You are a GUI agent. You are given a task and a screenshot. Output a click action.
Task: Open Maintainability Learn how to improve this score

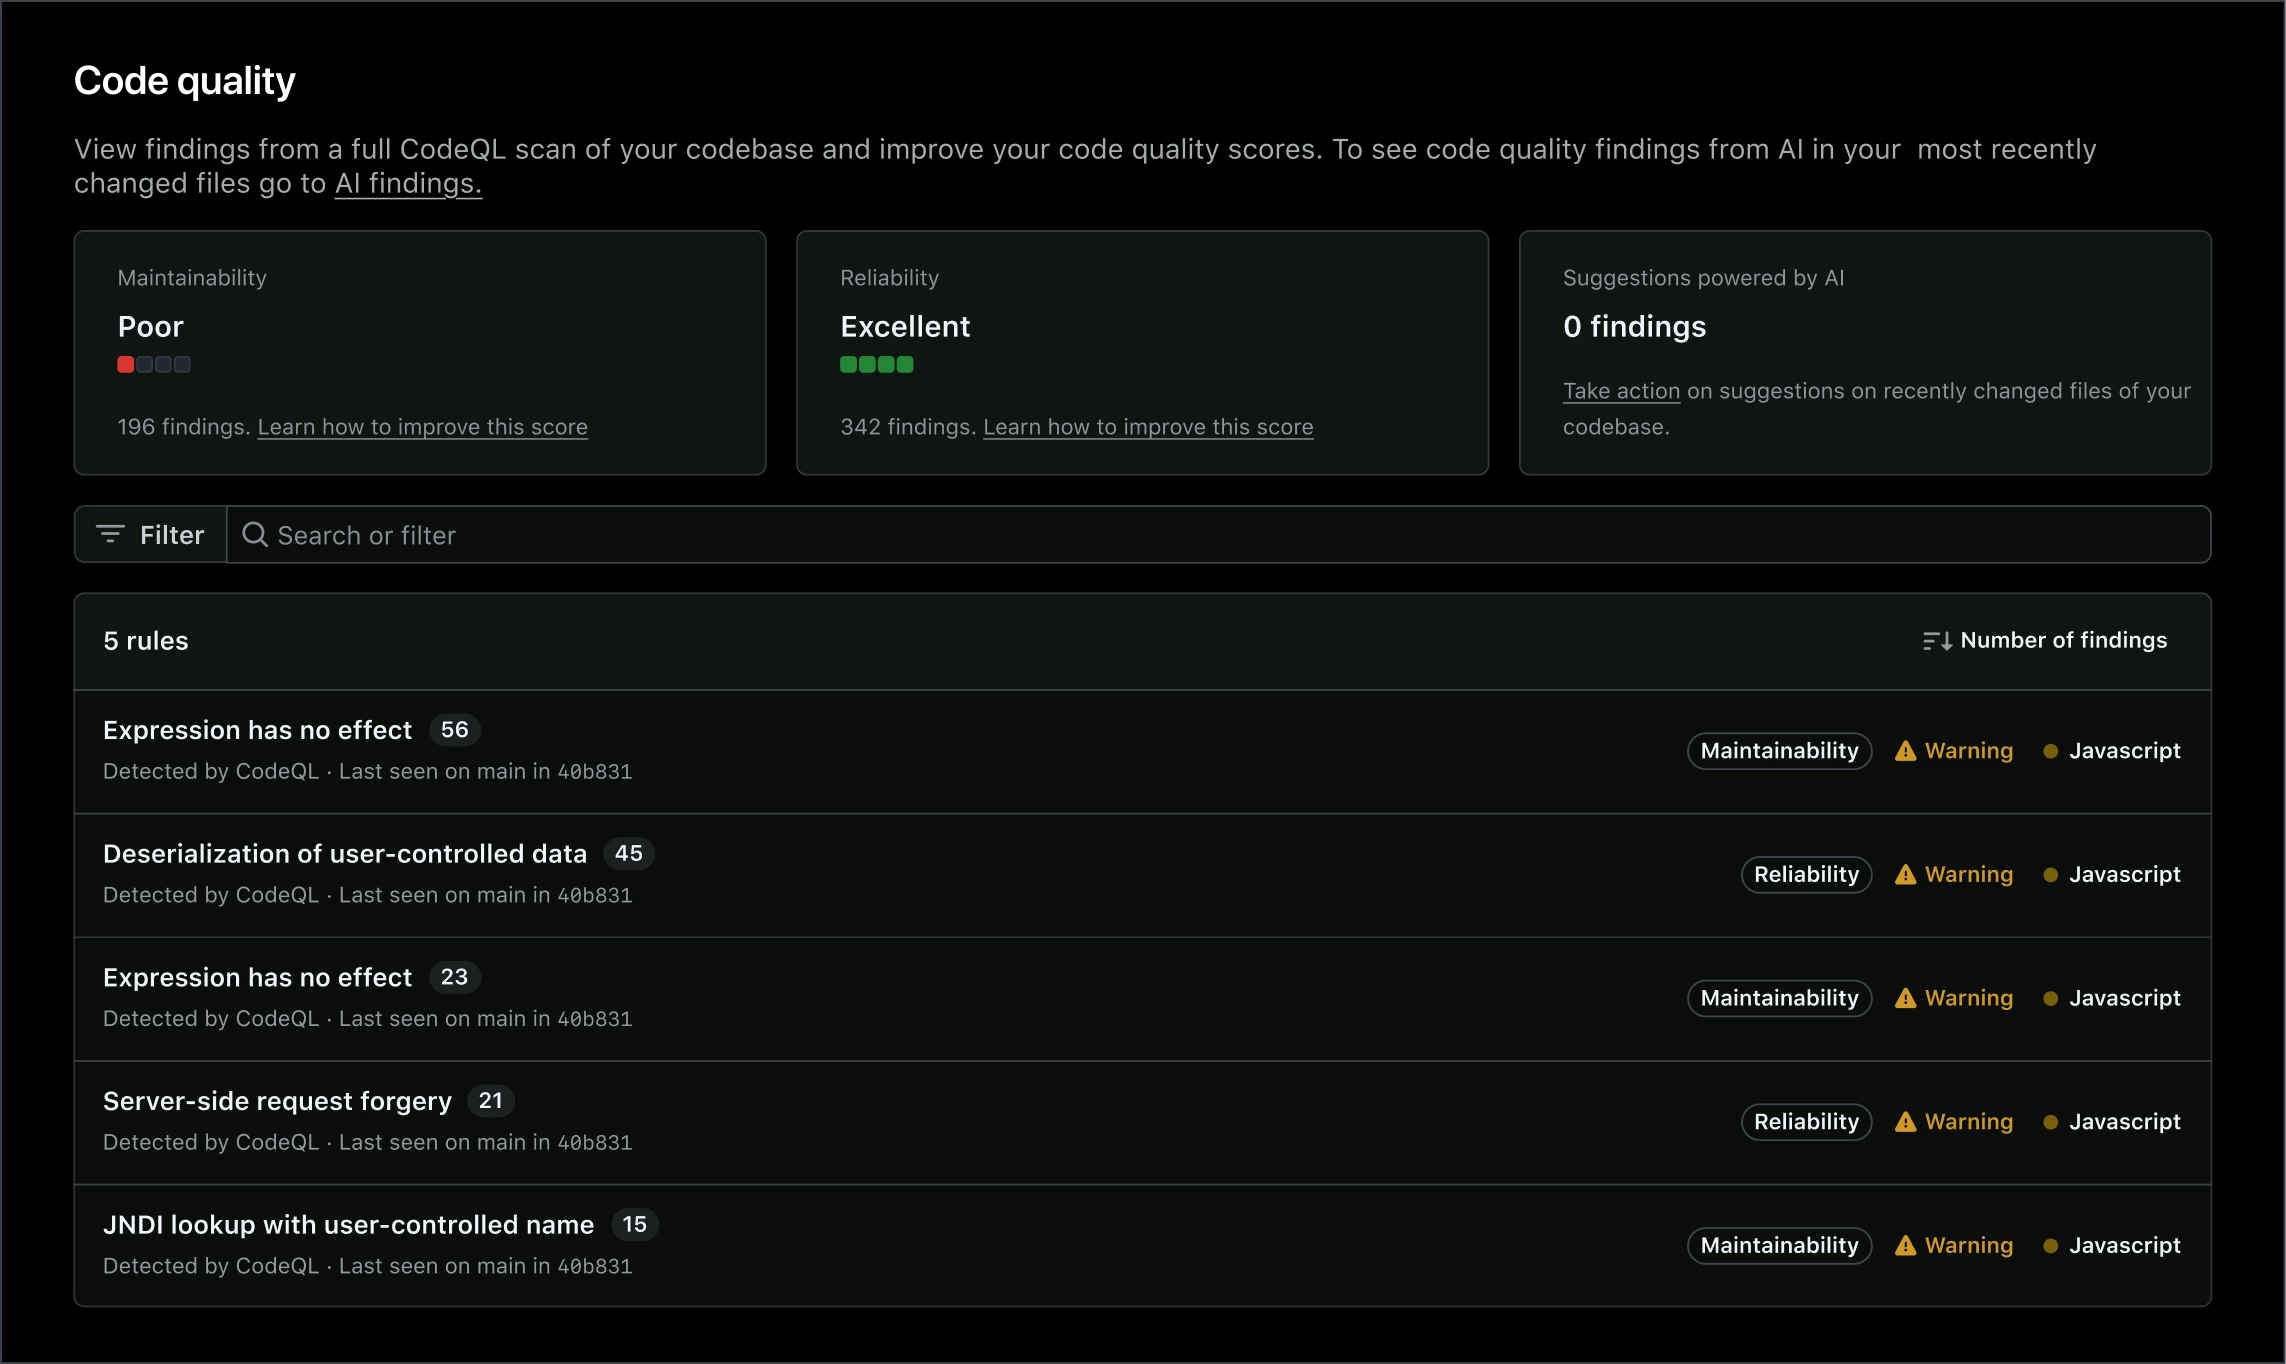422,427
